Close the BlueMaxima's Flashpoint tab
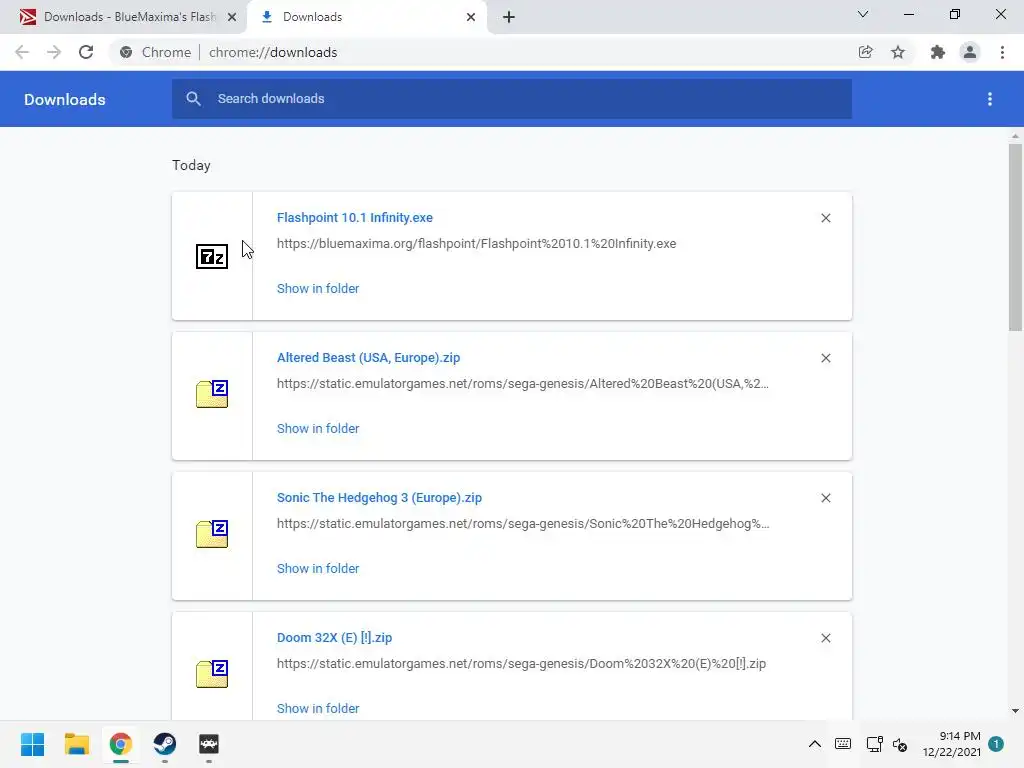 tap(232, 18)
